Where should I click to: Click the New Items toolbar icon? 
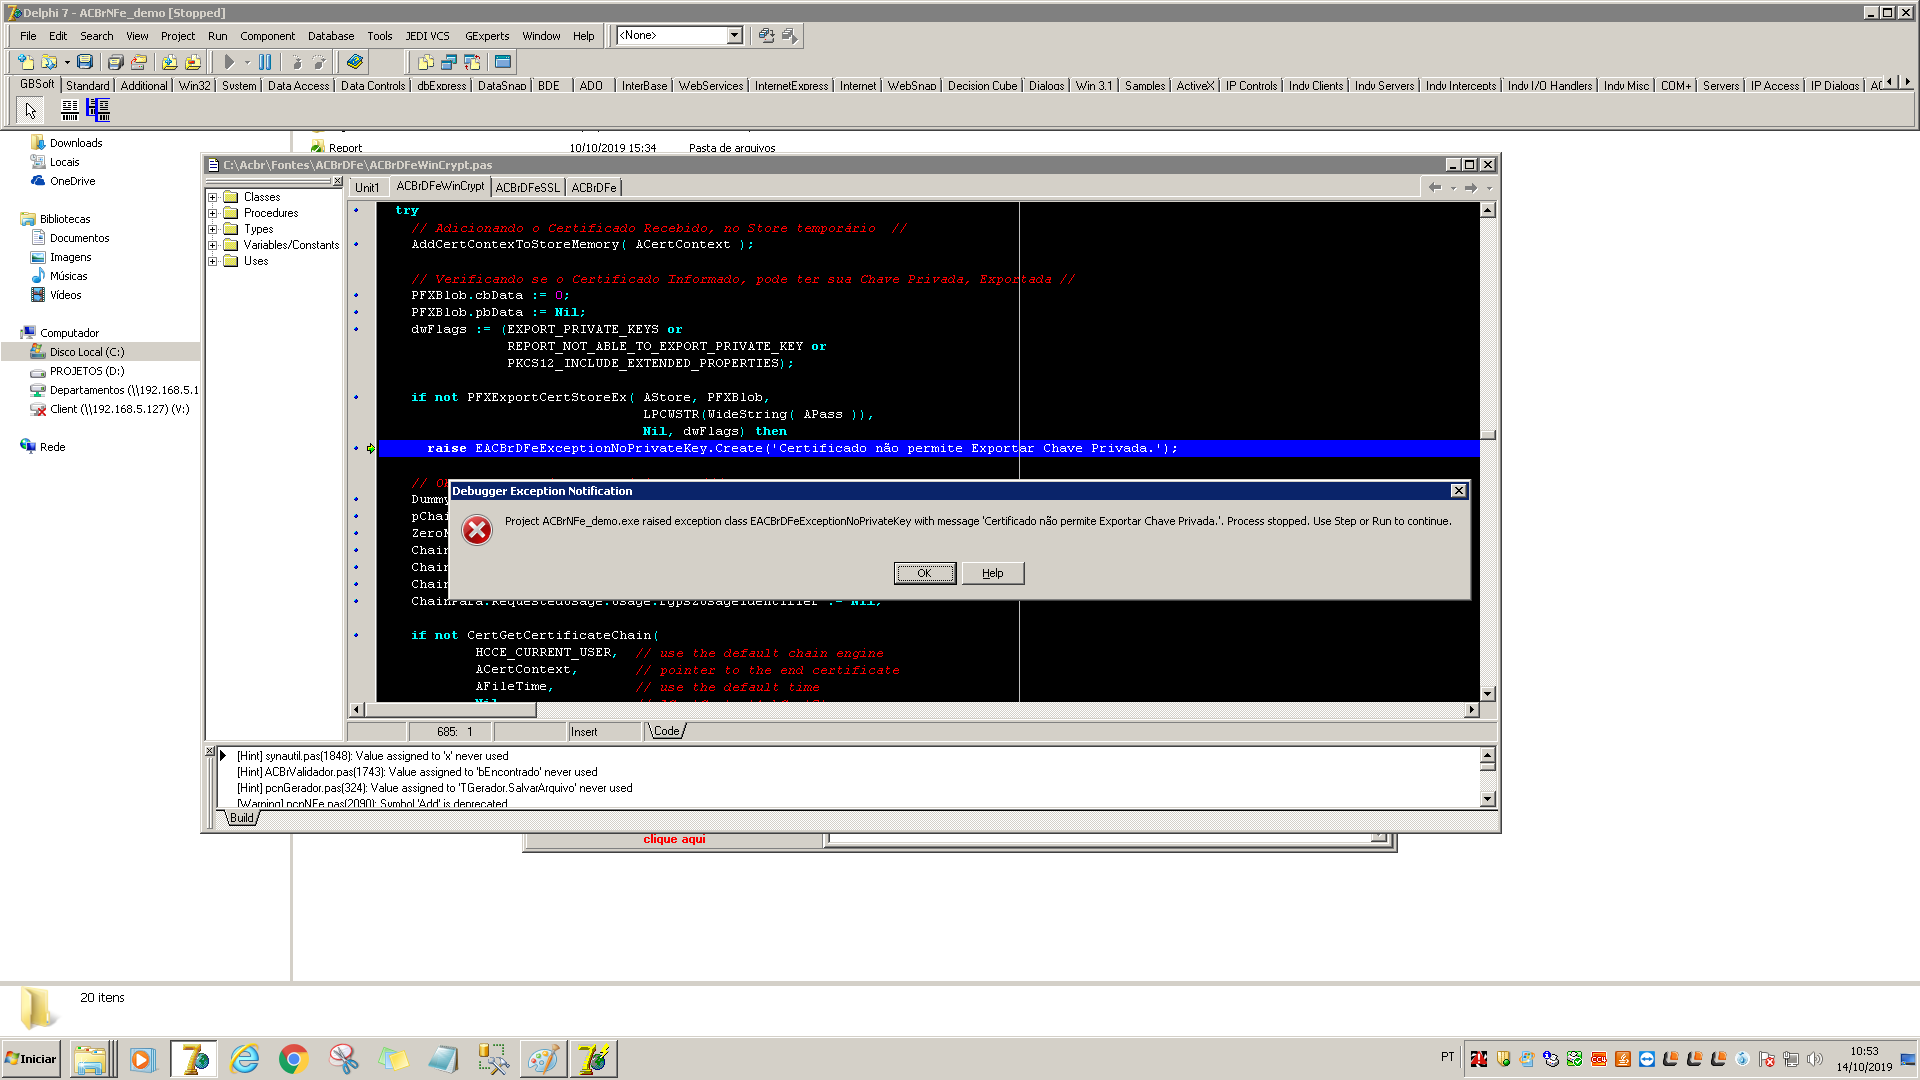(26, 62)
